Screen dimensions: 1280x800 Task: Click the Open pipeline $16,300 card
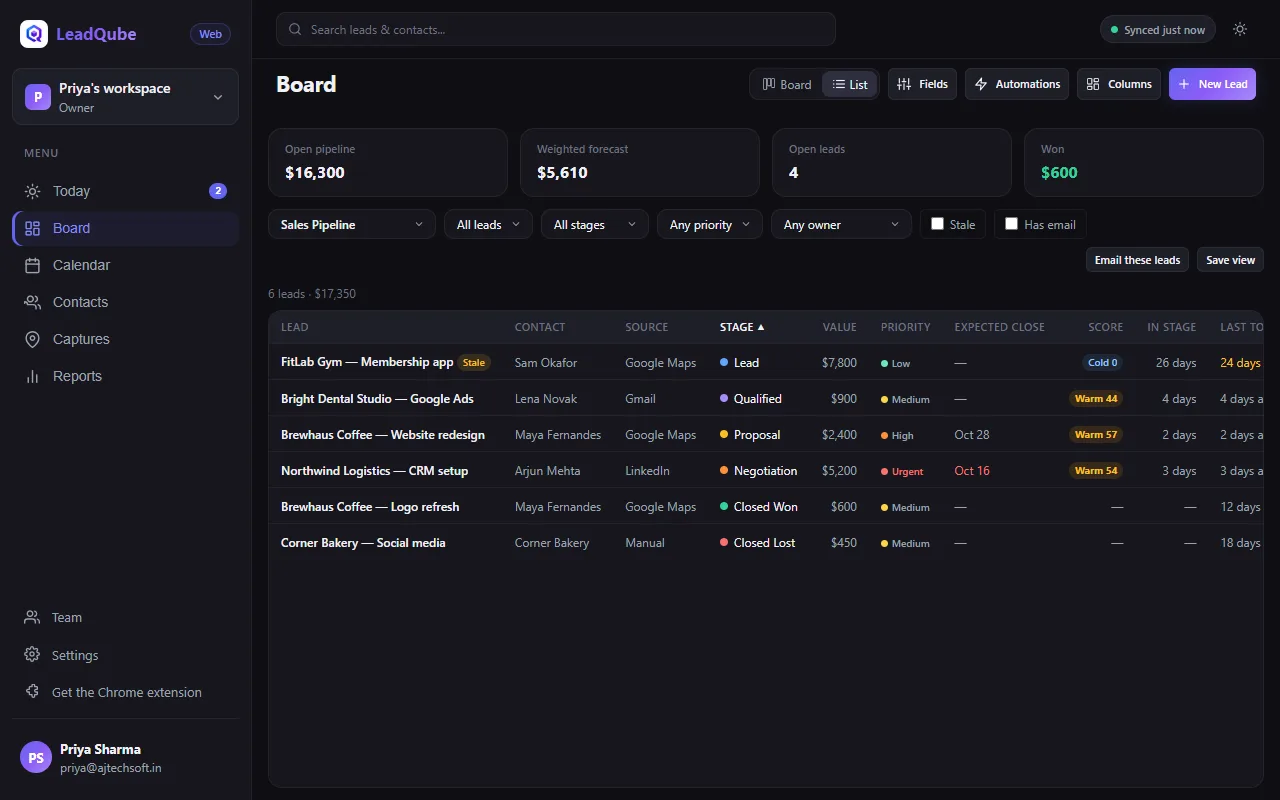(x=388, y=162)
